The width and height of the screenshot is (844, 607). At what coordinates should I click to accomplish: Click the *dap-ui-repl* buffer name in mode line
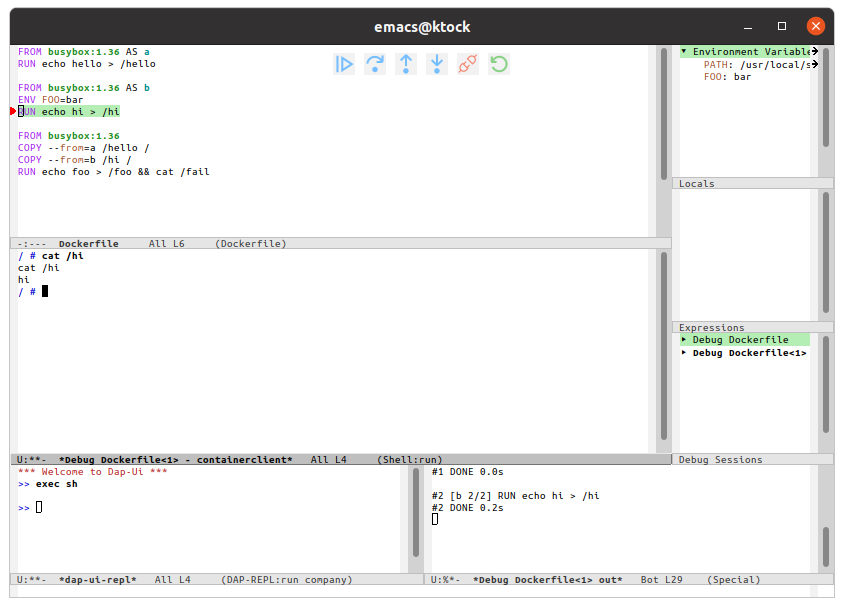[x=97, y=580]
